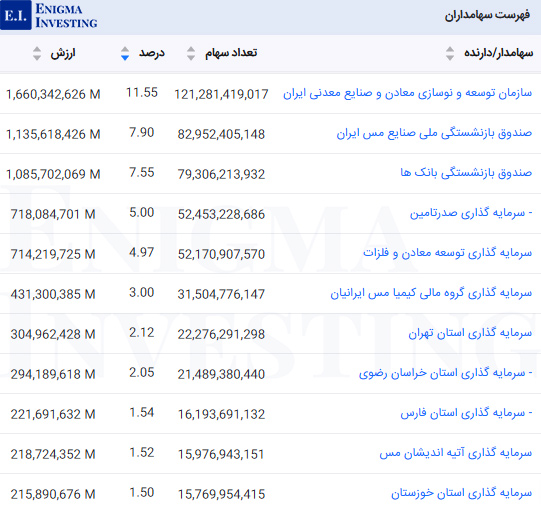
Task: Open سرمایه گذاری استان خوزستان link
Action: [462, 493]
